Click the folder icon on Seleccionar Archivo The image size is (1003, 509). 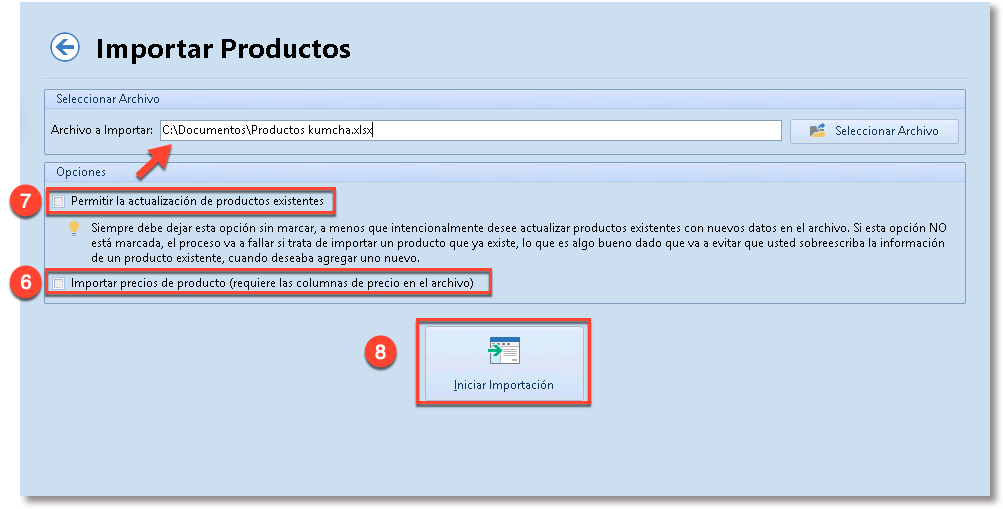coord(817,131)
